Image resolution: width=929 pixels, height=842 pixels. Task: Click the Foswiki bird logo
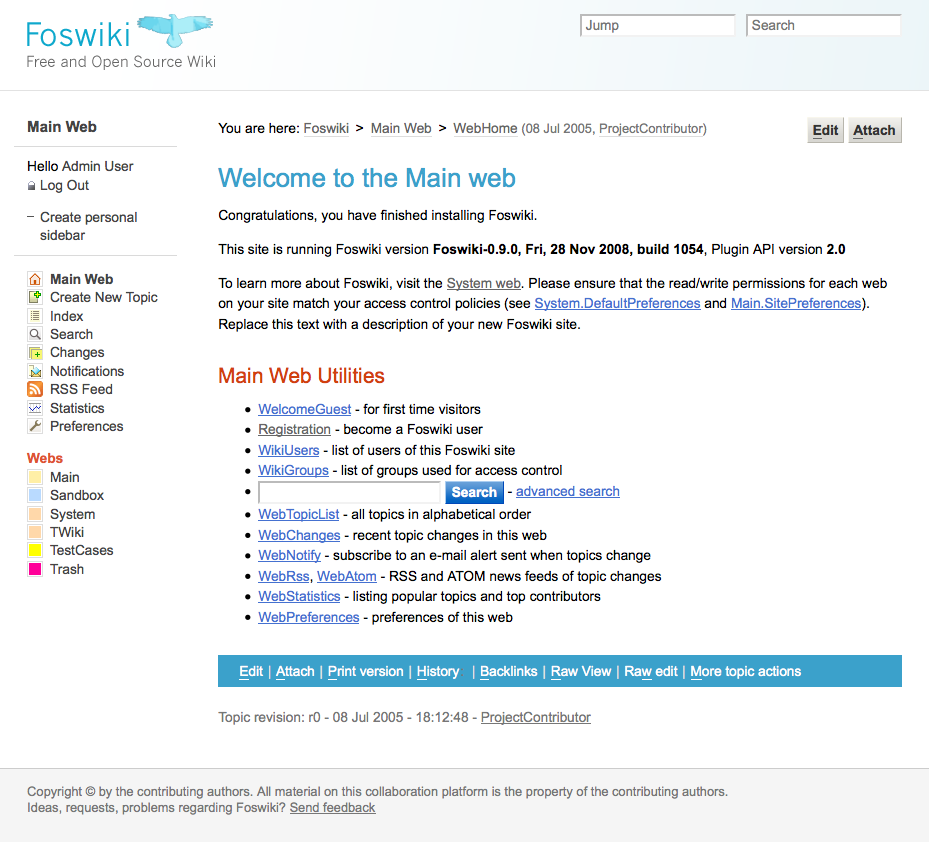tap(175, 30)
